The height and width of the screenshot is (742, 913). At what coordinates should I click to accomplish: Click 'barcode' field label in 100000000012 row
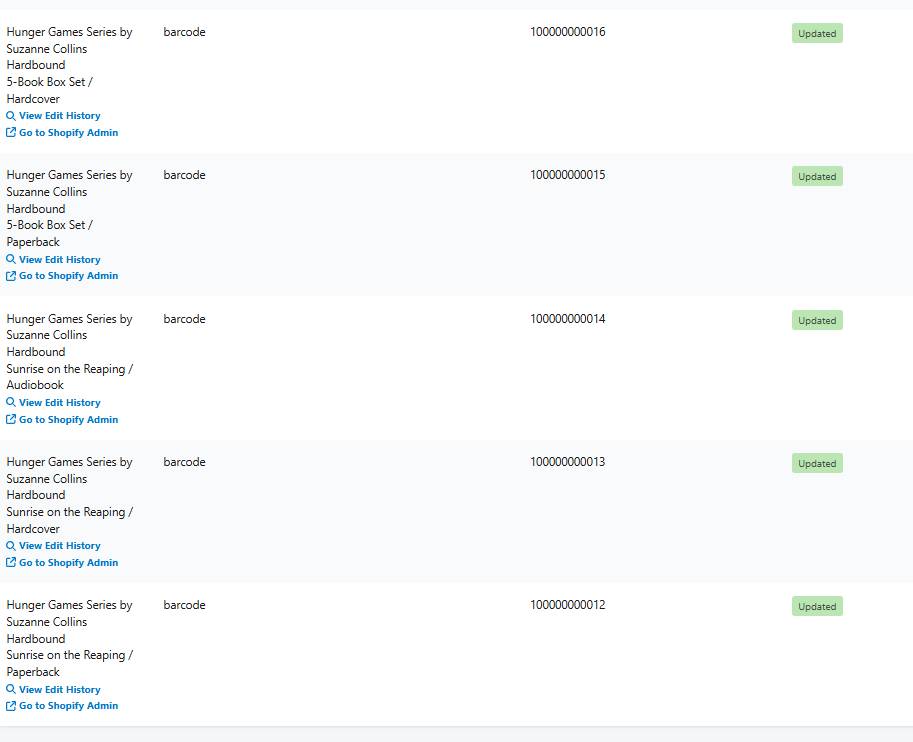(185, 605)
